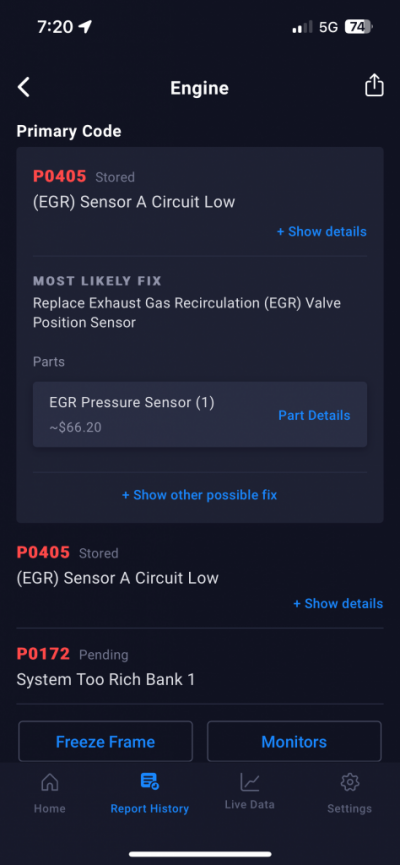Tap the Report History document icon

(150, 781)
